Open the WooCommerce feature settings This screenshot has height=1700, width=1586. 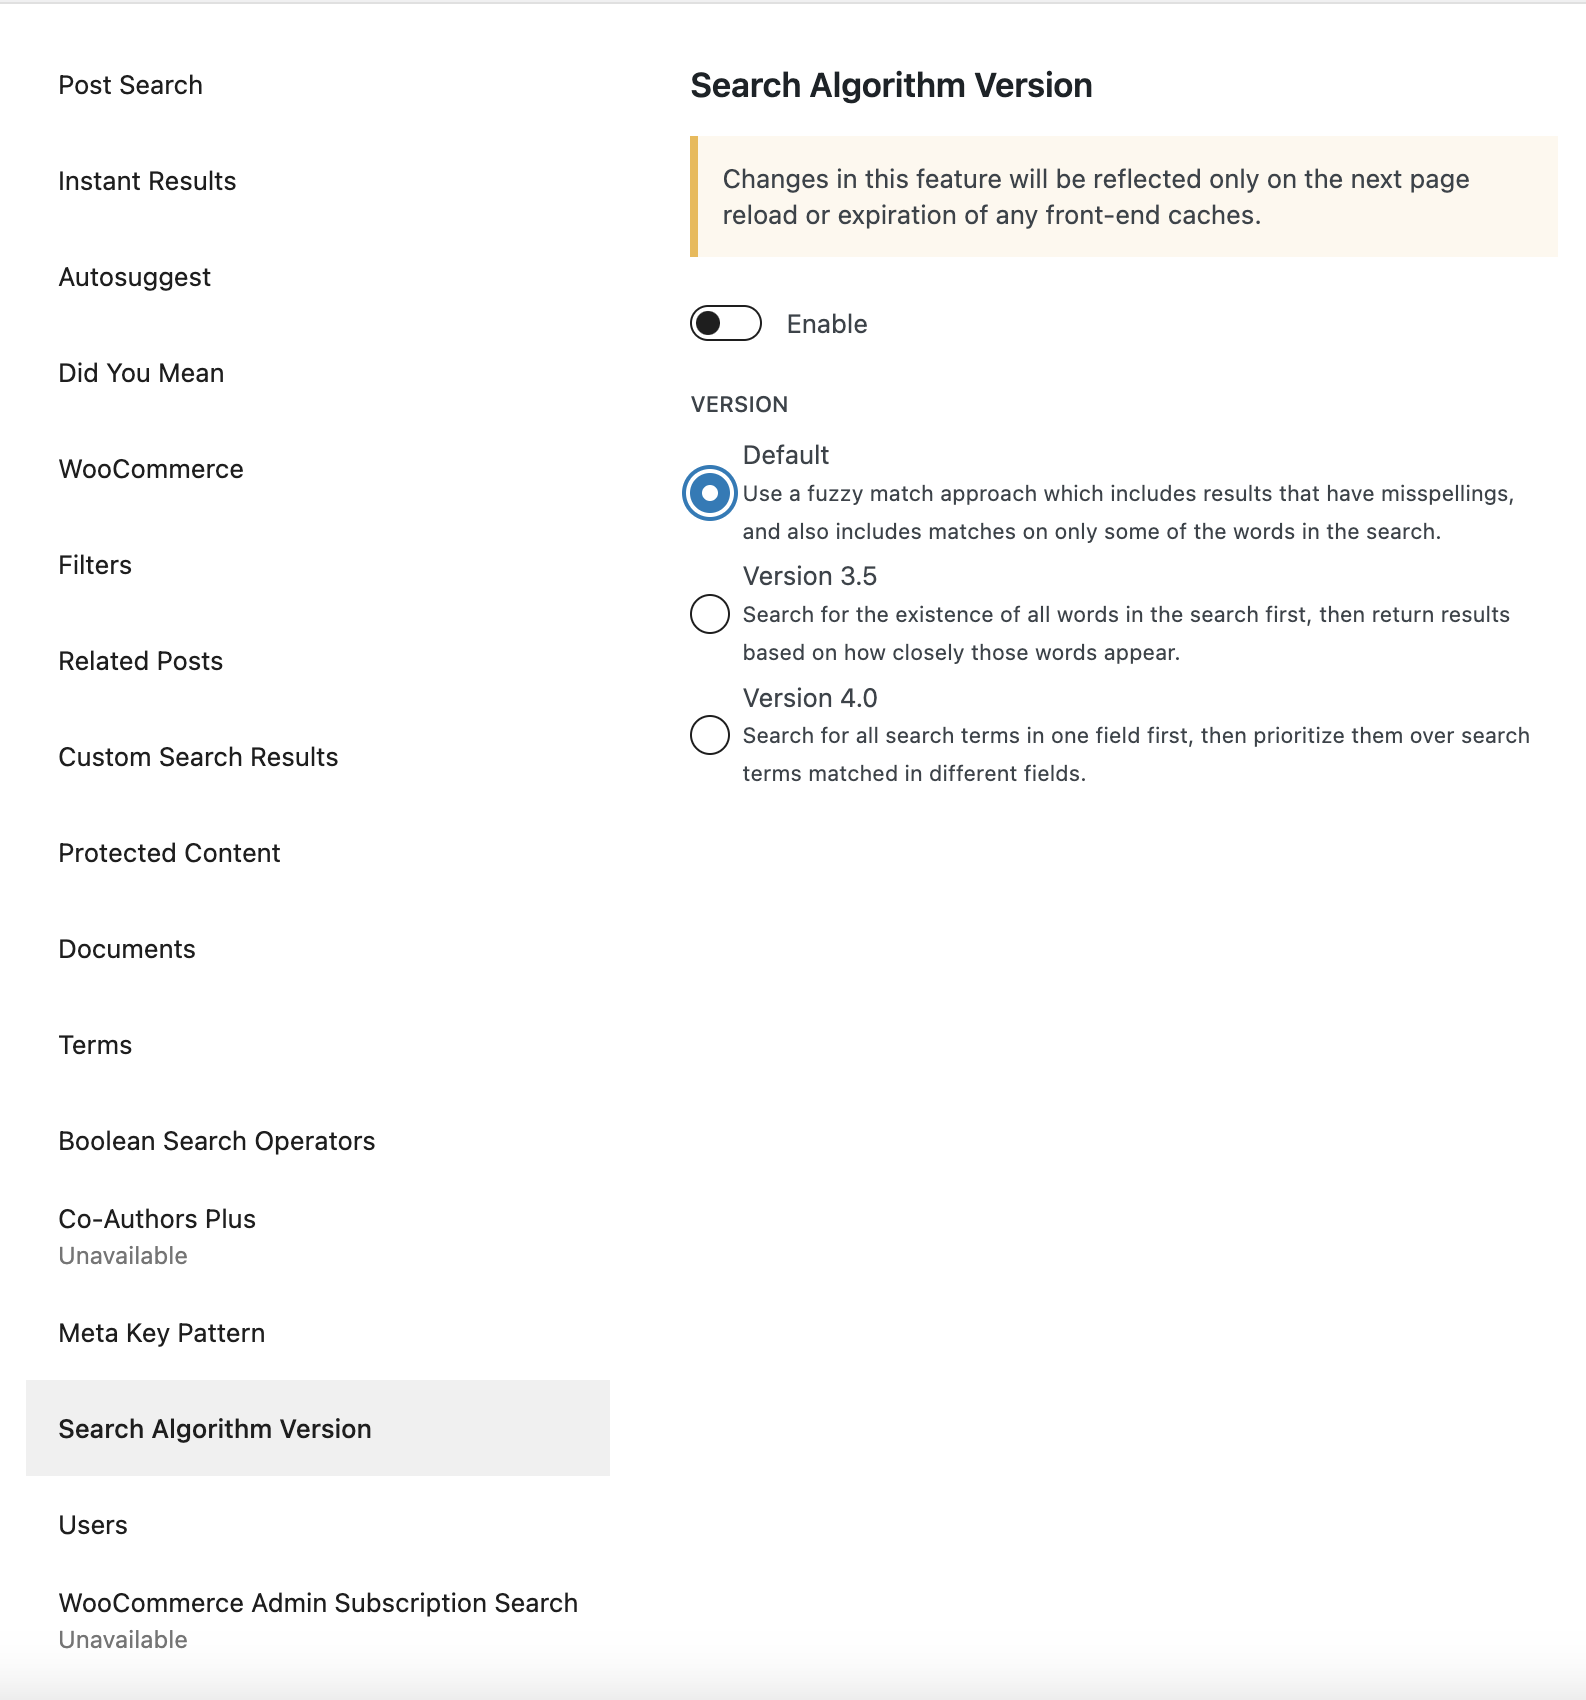pyautogui.click(x=151, y=468)
